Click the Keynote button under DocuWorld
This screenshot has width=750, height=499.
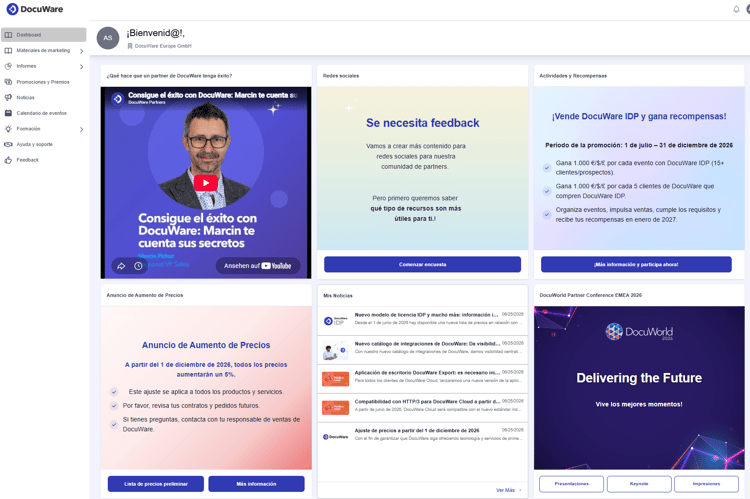pos(639,484)
